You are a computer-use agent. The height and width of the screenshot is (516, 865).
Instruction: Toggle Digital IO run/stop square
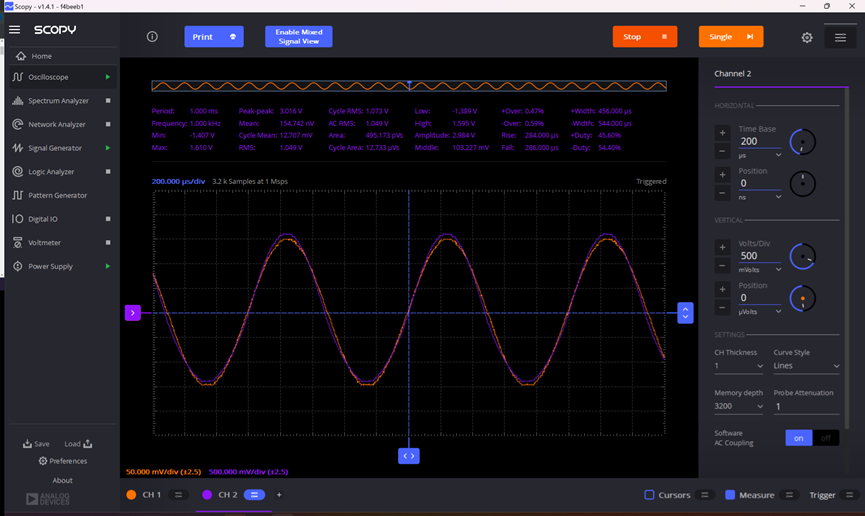pyautogui.click(x=108, y=219)
